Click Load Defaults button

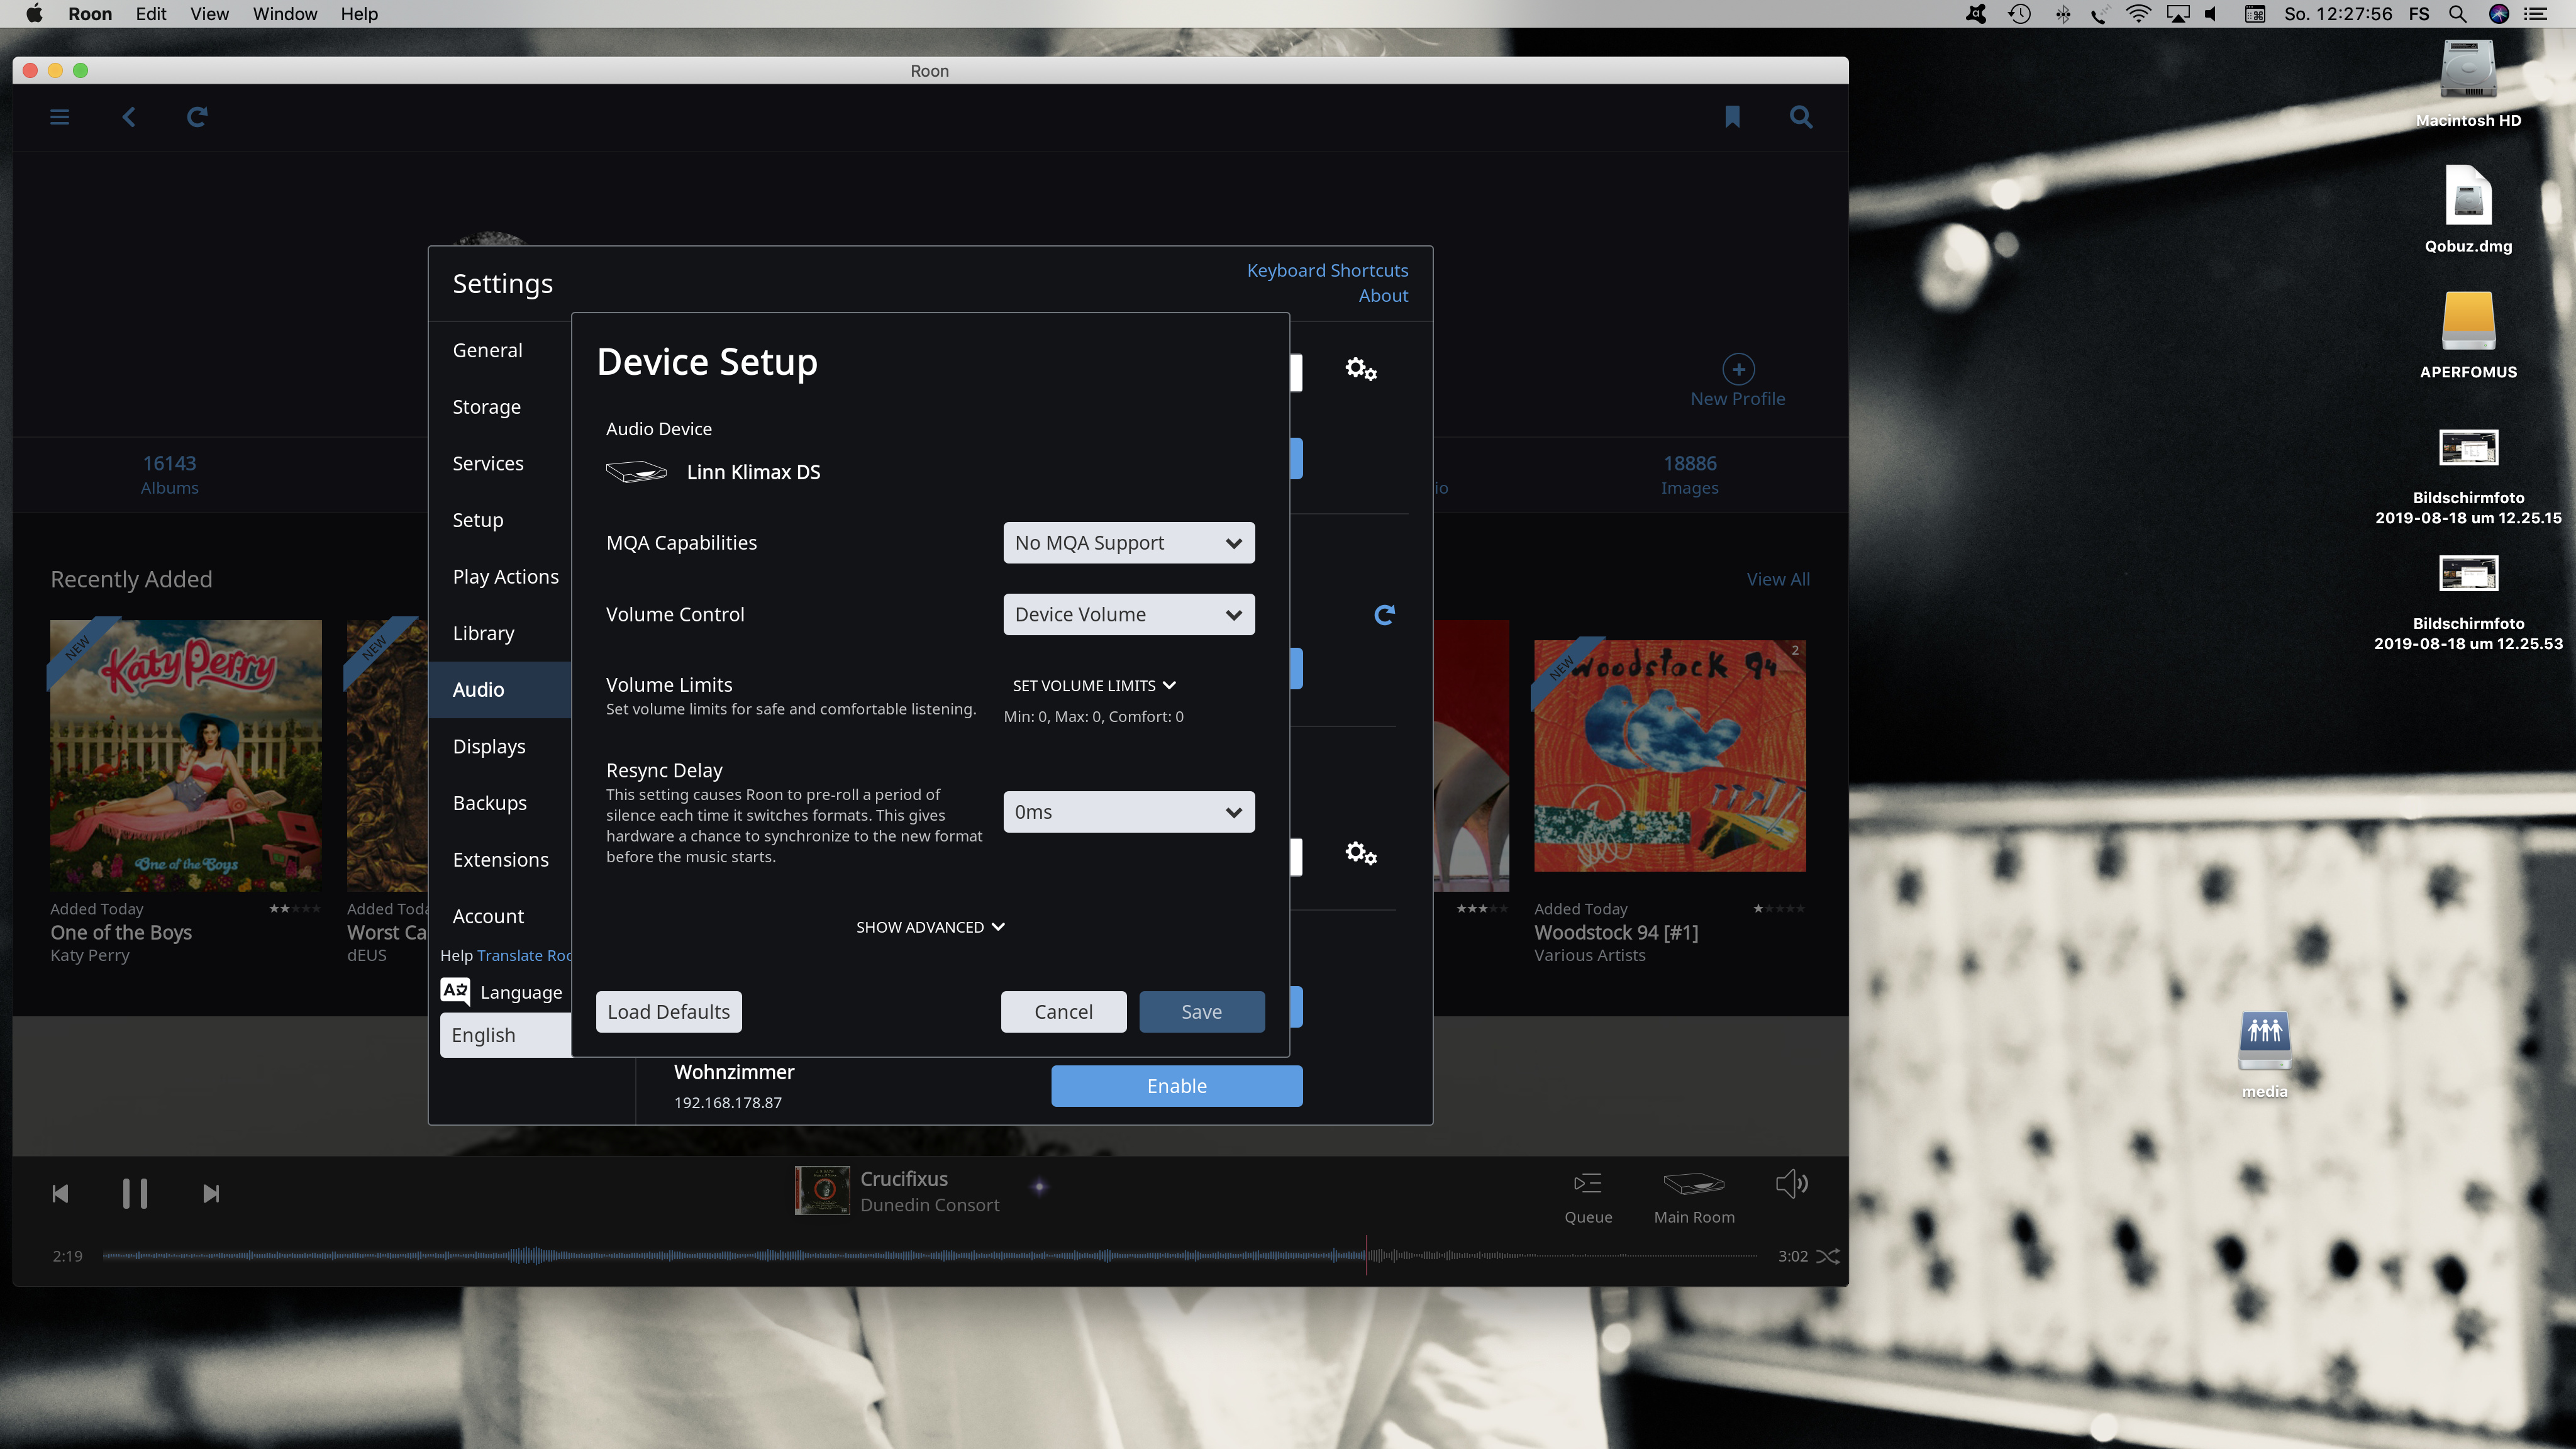(x=669, y=1012)
